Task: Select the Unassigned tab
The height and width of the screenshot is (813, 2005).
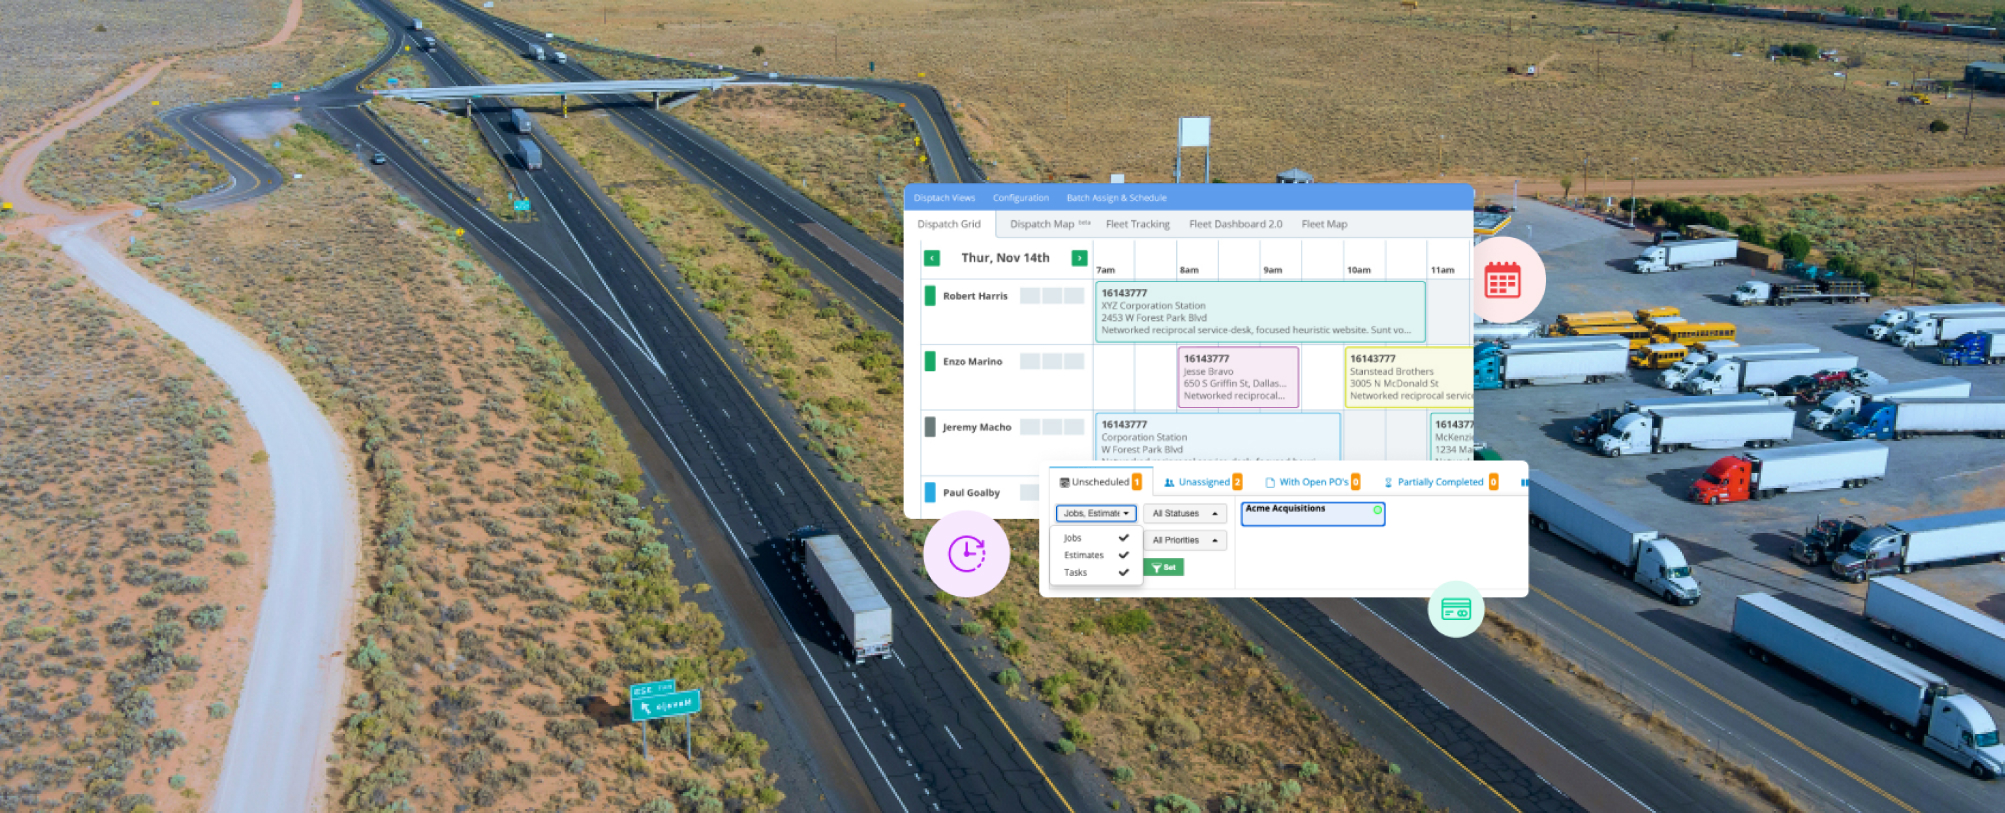Action: tap(1203, 482)
